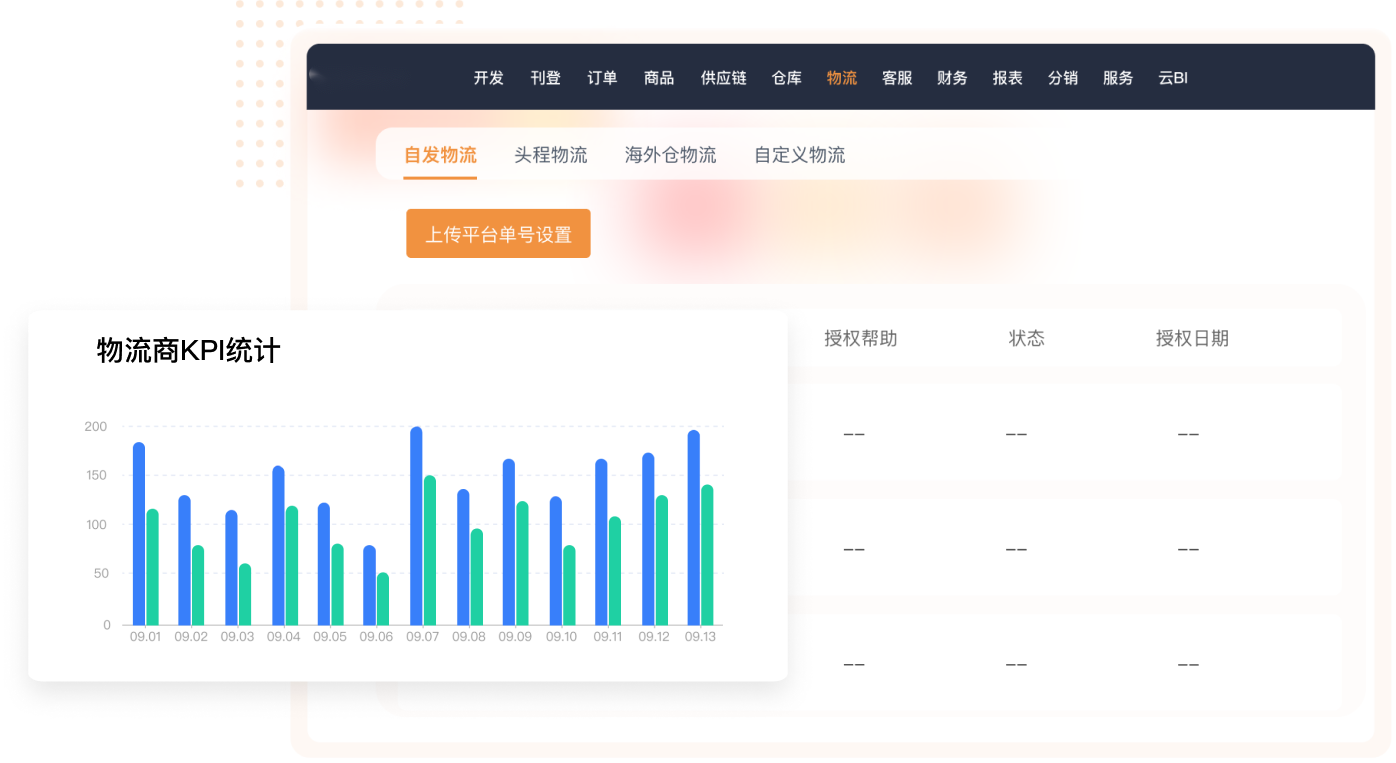The width and height of the screenshot is (1396, 763).
Task: Click the blue bar for 09.07
Action: click(x=416, y=526)
